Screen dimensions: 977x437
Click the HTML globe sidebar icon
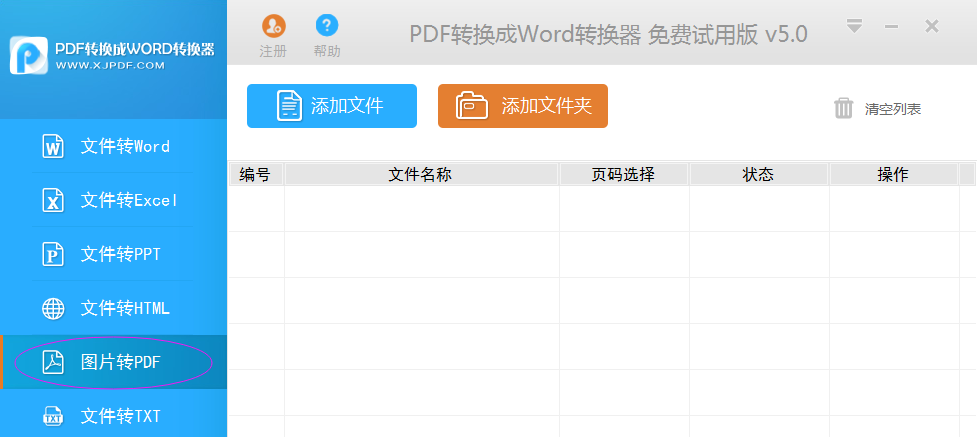tap(53, 309)
